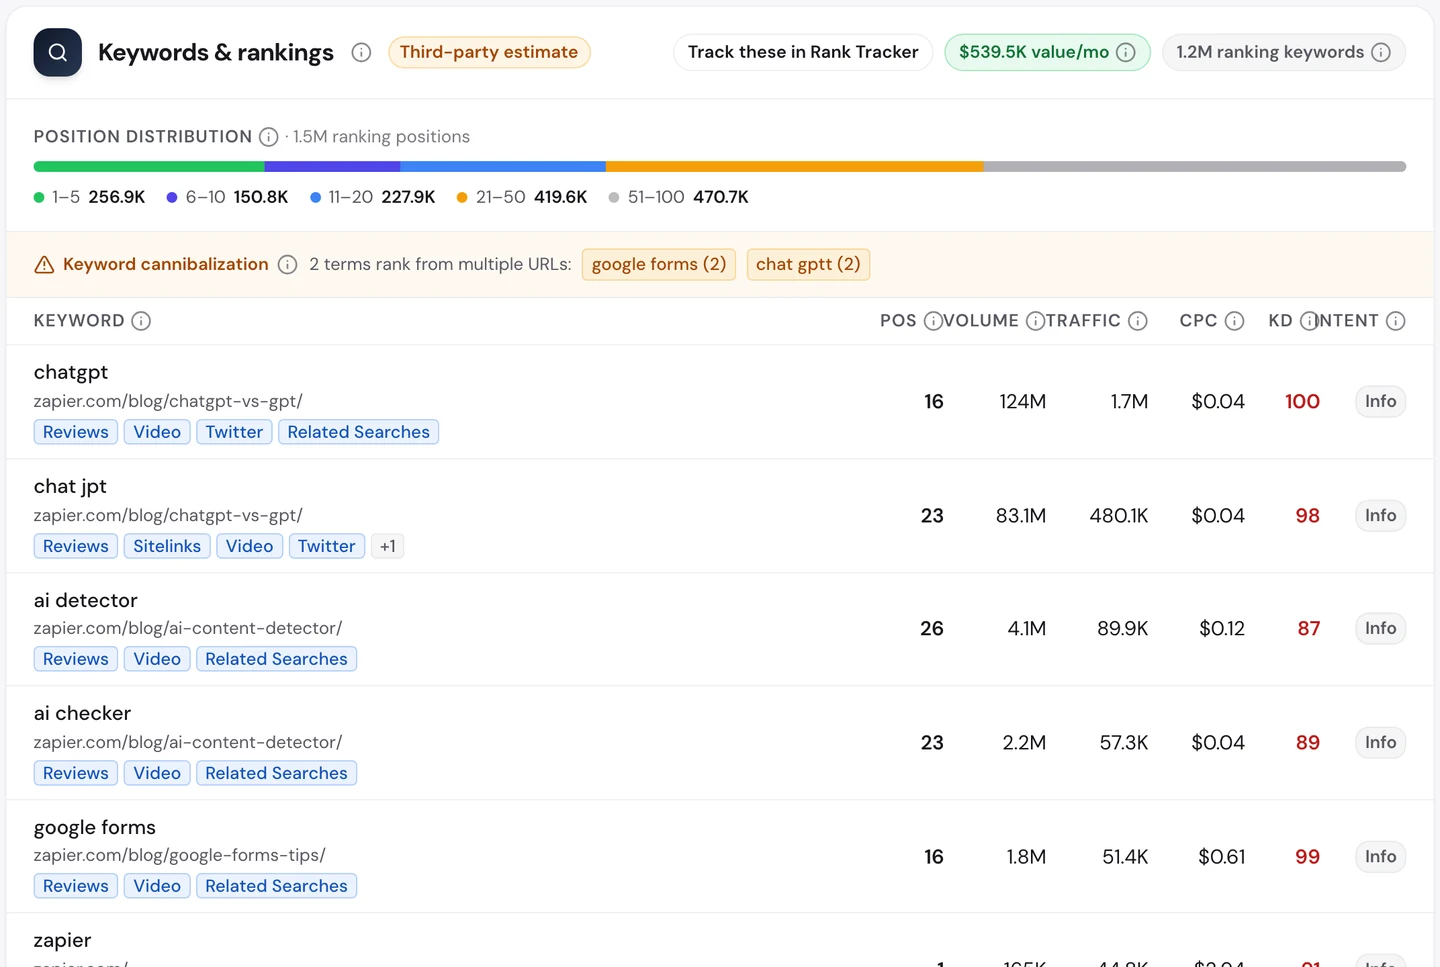Screen dimensions: 1440x967
Task: Click info icon next to POS column header
Action: point(932,321)
